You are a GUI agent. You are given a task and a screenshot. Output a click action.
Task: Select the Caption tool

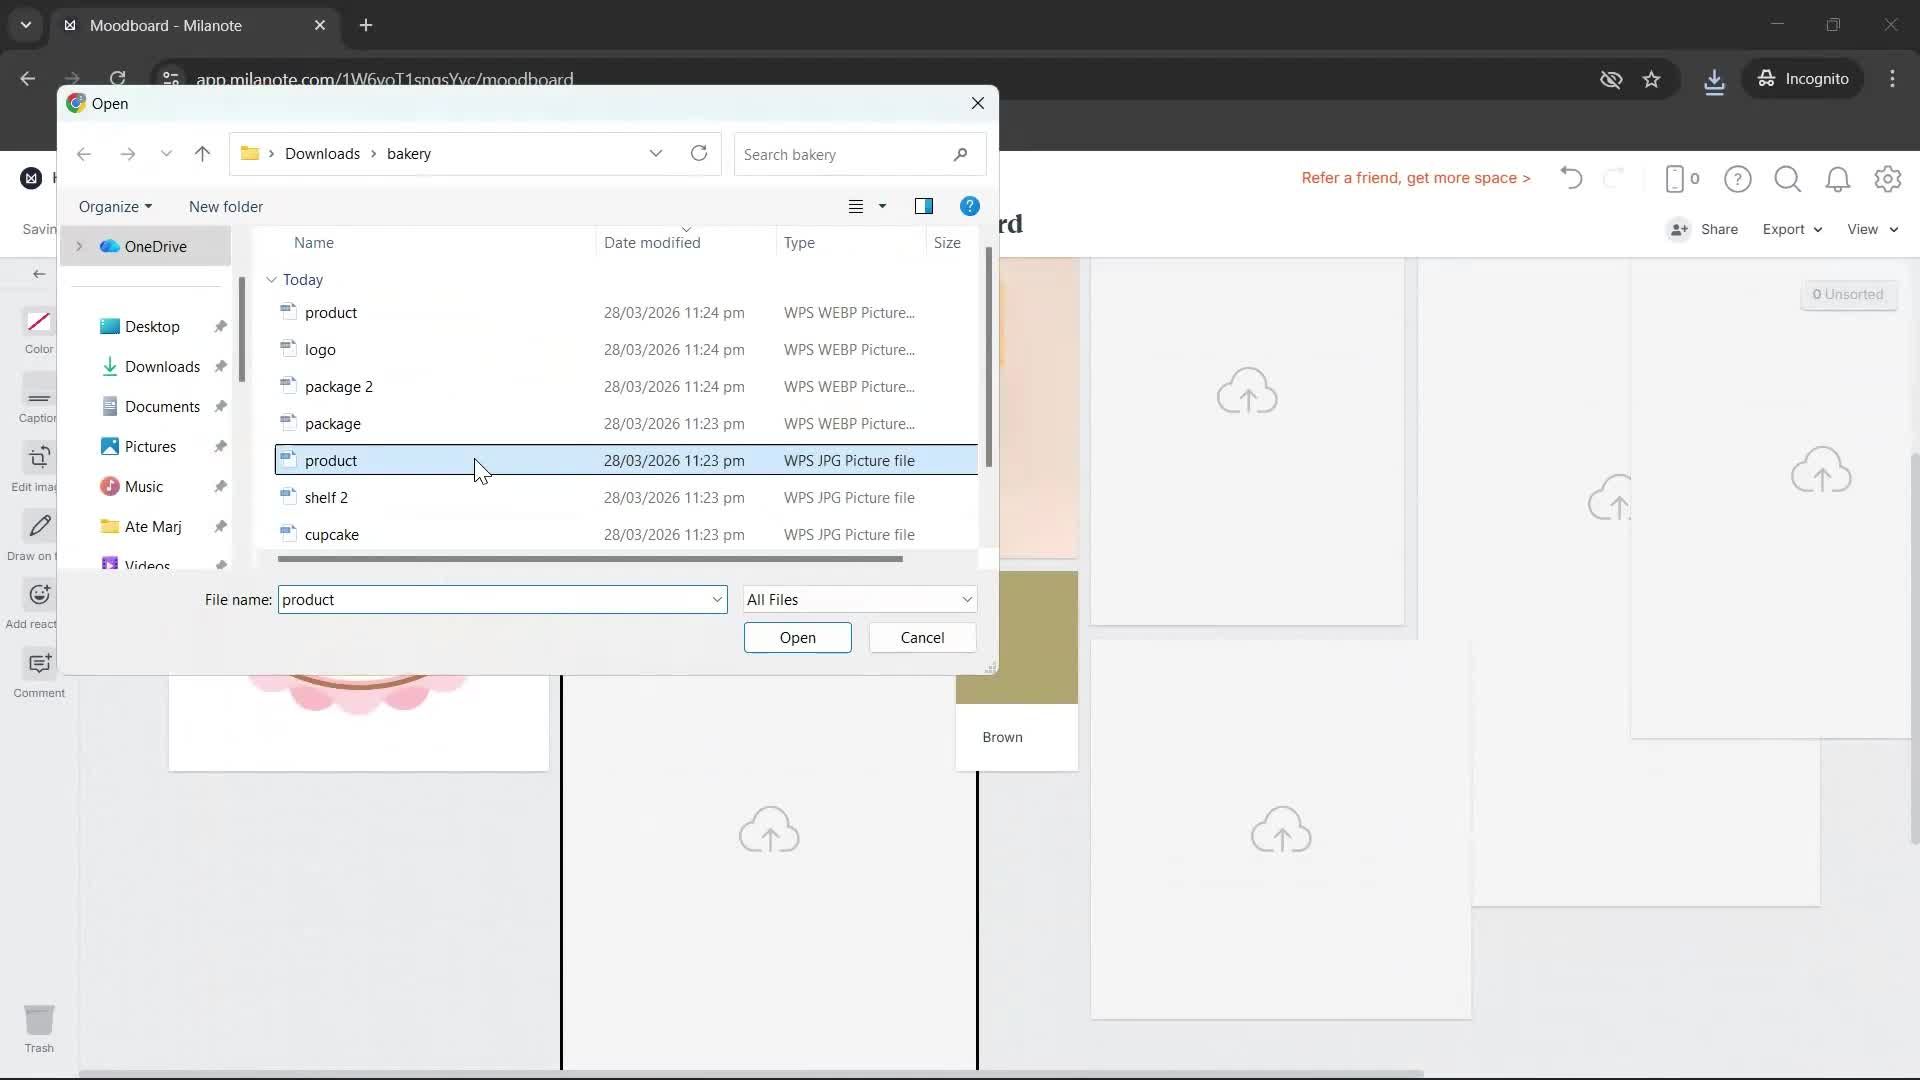coord(38,398)
